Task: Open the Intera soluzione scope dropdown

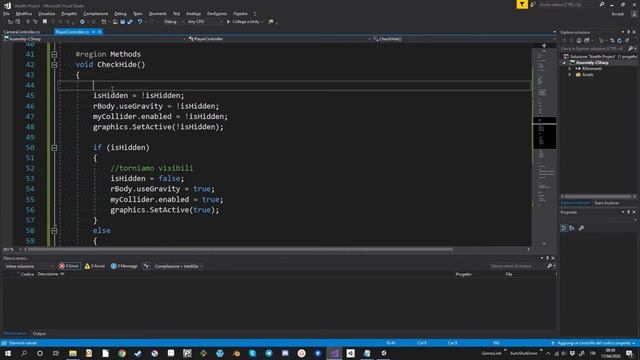Action: click(29, 266)
